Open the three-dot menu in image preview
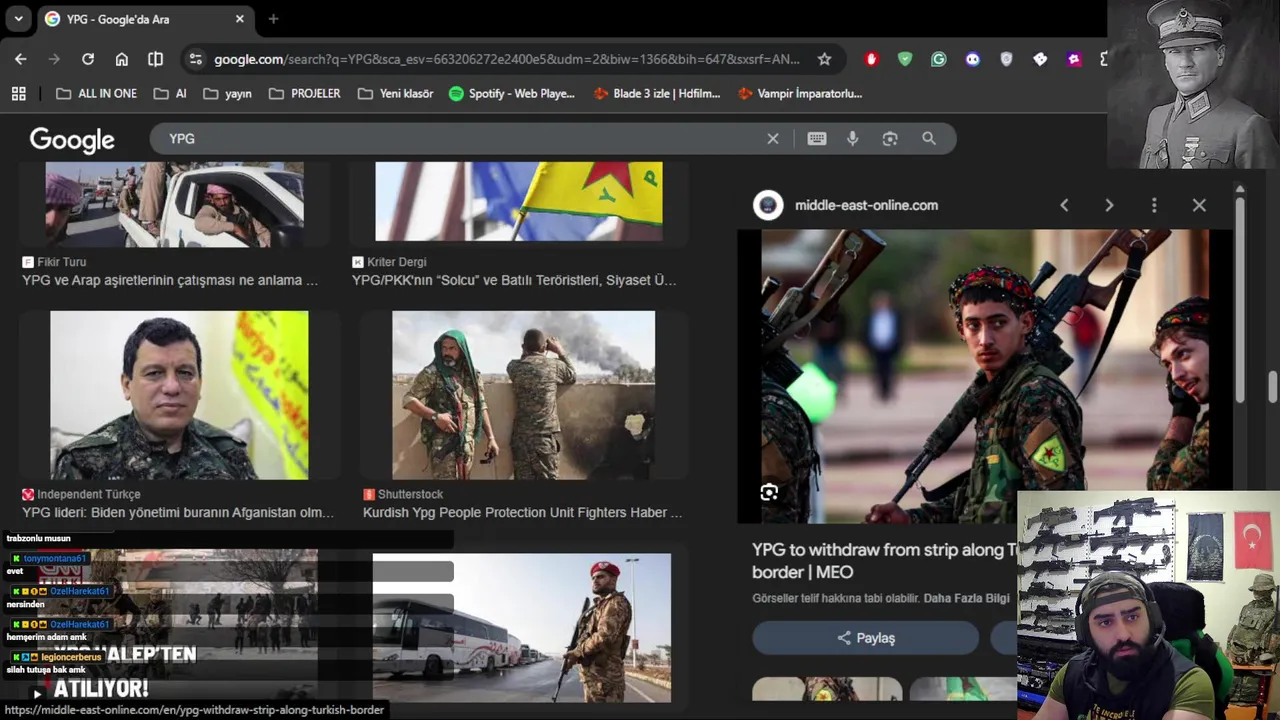This screenshot has height=720, width=1280. 1154,205
